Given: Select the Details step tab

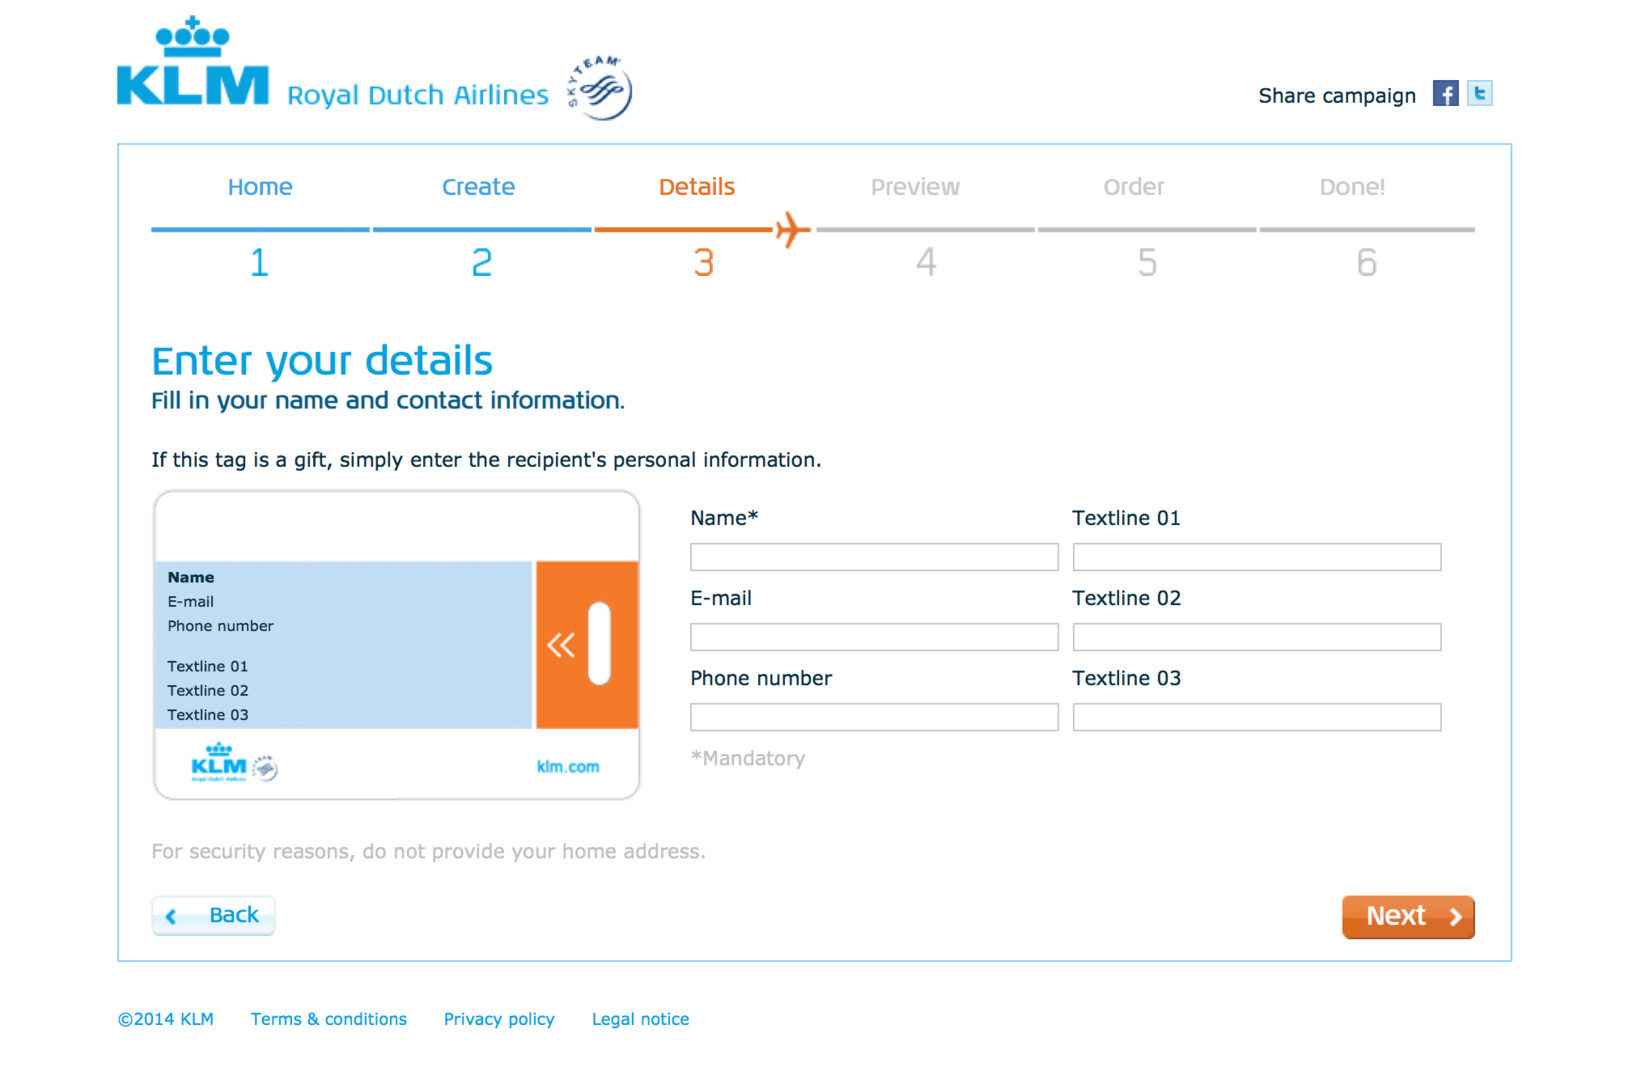Looking at the screenshot, I should [x=696, y=187].
